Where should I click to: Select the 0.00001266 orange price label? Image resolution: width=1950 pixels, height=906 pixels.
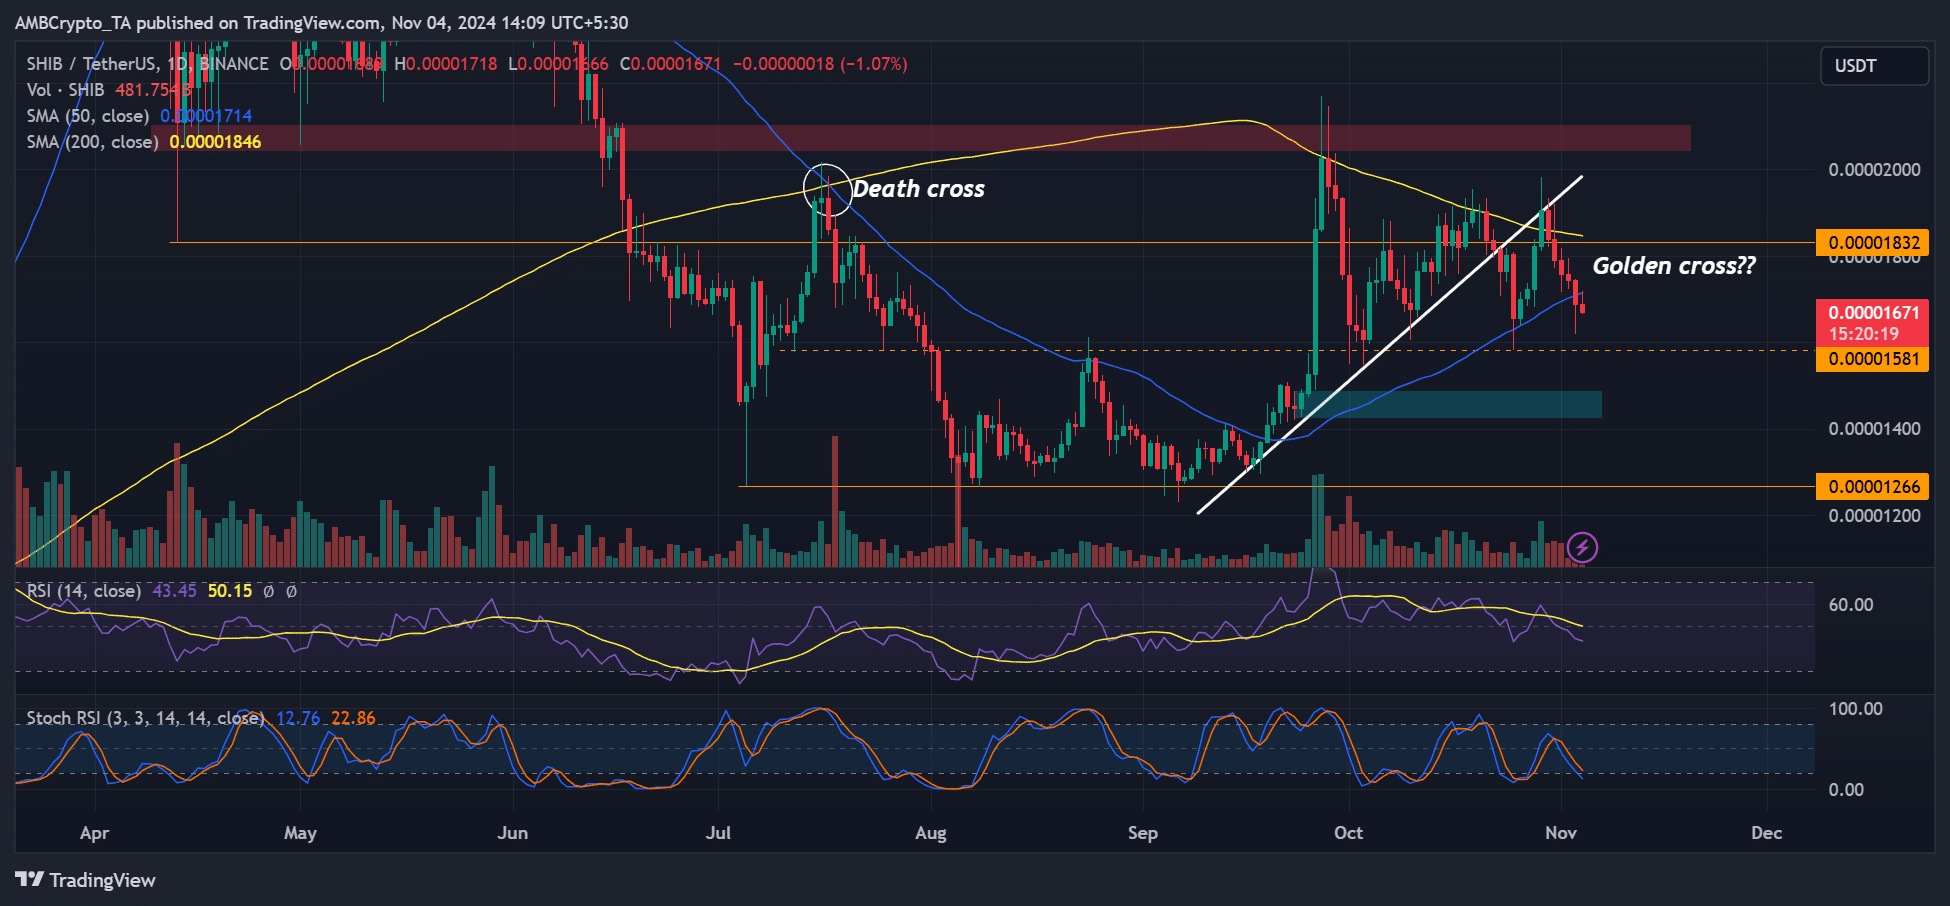point(1872,487)
